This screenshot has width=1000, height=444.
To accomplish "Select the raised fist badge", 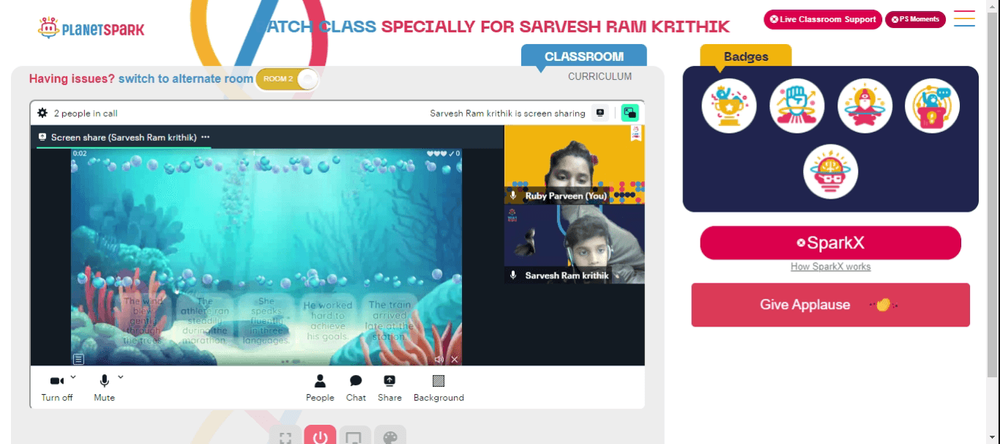I will coord(797,106).
